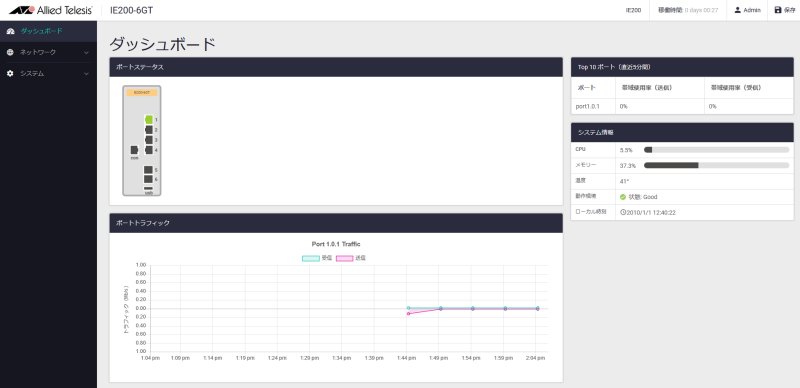This screenshot has width=800, height=388.
Task: Click the port1.0.1 row in Top 10
Action: [x=682, y=107]
